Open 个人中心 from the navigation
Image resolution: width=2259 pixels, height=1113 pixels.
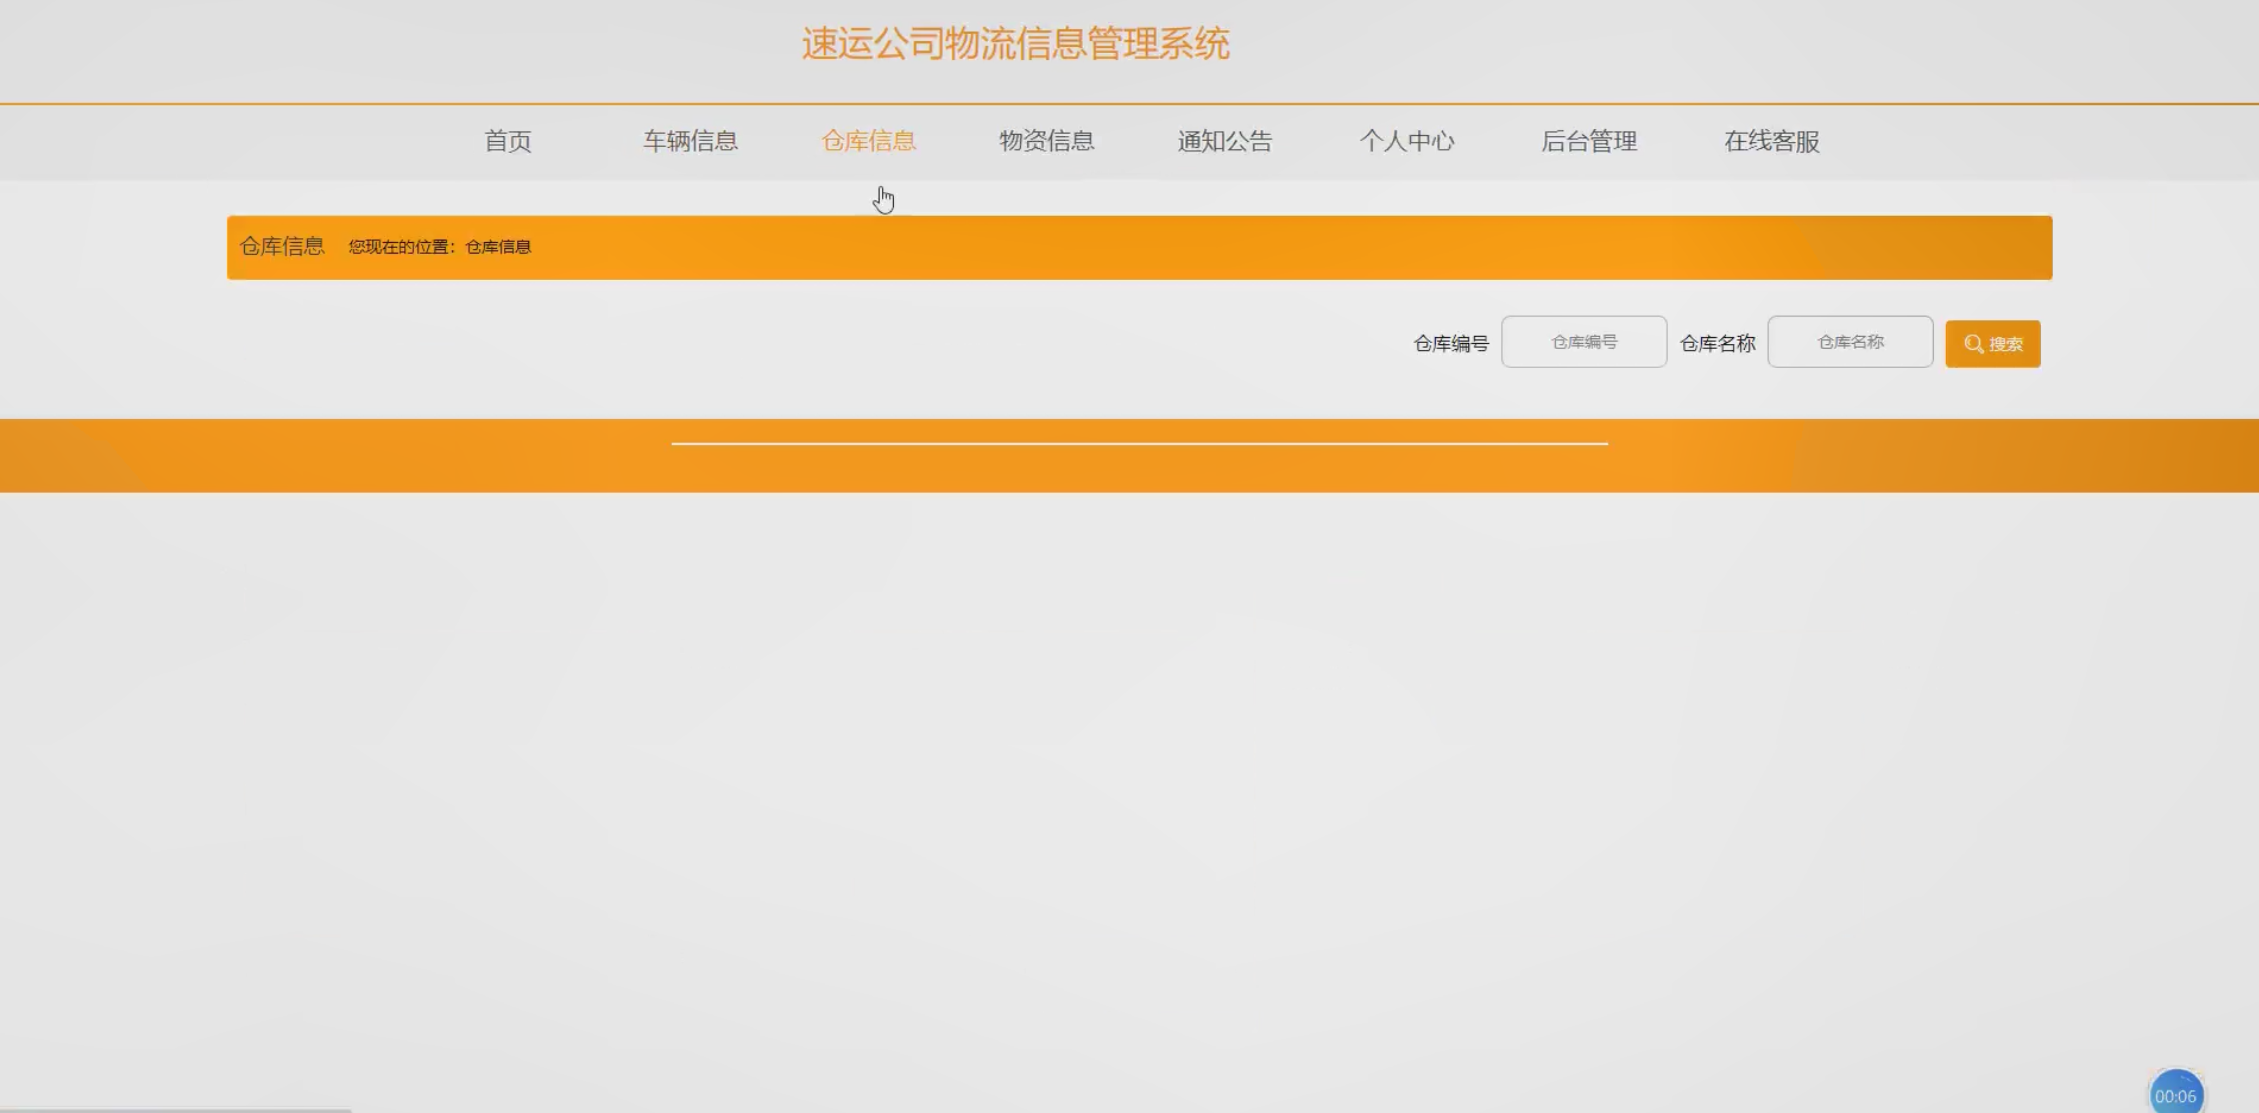pos(1406,141)
